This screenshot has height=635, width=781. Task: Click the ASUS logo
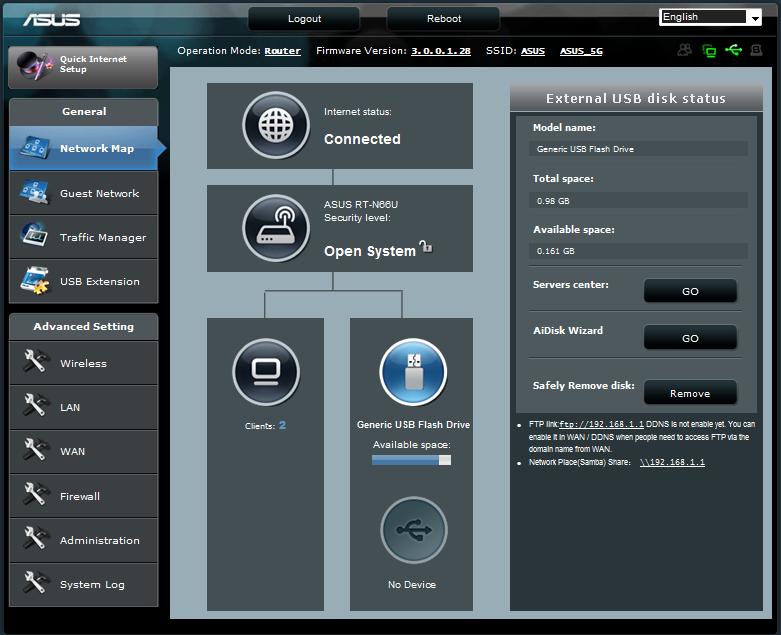(x=52, y=19)
